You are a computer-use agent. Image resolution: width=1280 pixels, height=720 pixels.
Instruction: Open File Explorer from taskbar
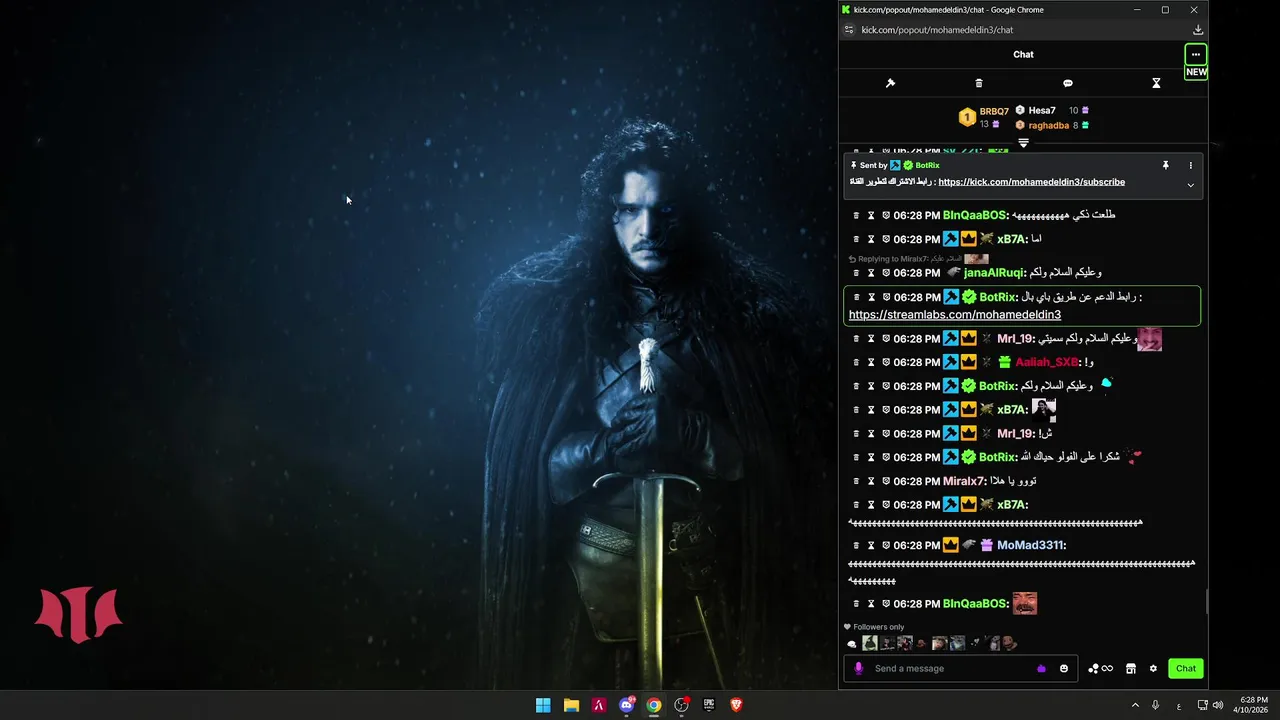pyautogui.click(x=571, y=705)
